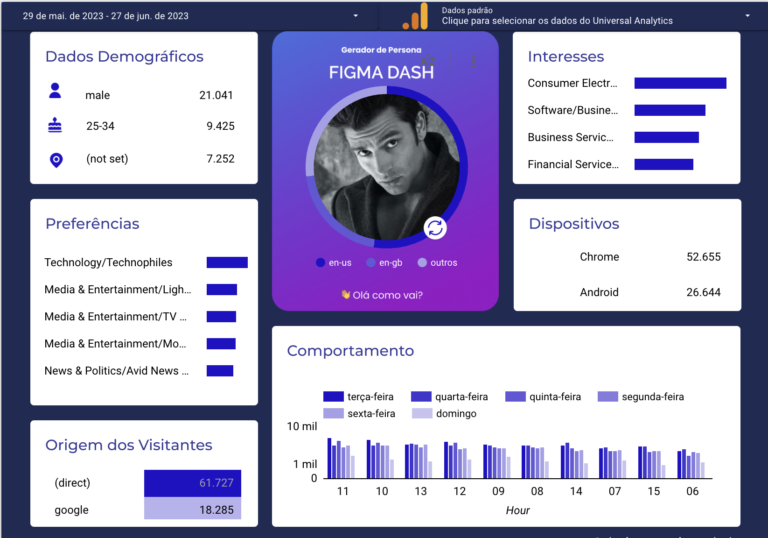Click the en-gb legend dot
The height and width of the screenshot is (538, 768).
(x=371, y=263)
